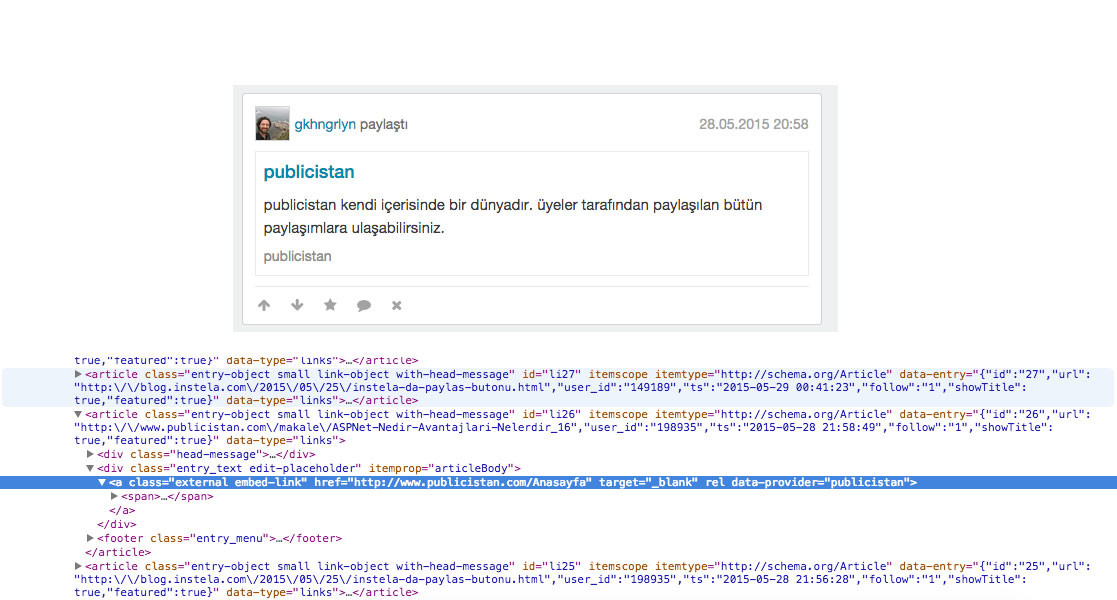Open the publicistan title link
Image resolution: width=1117 pixels, height=600 pixels.
pos(308,172)
